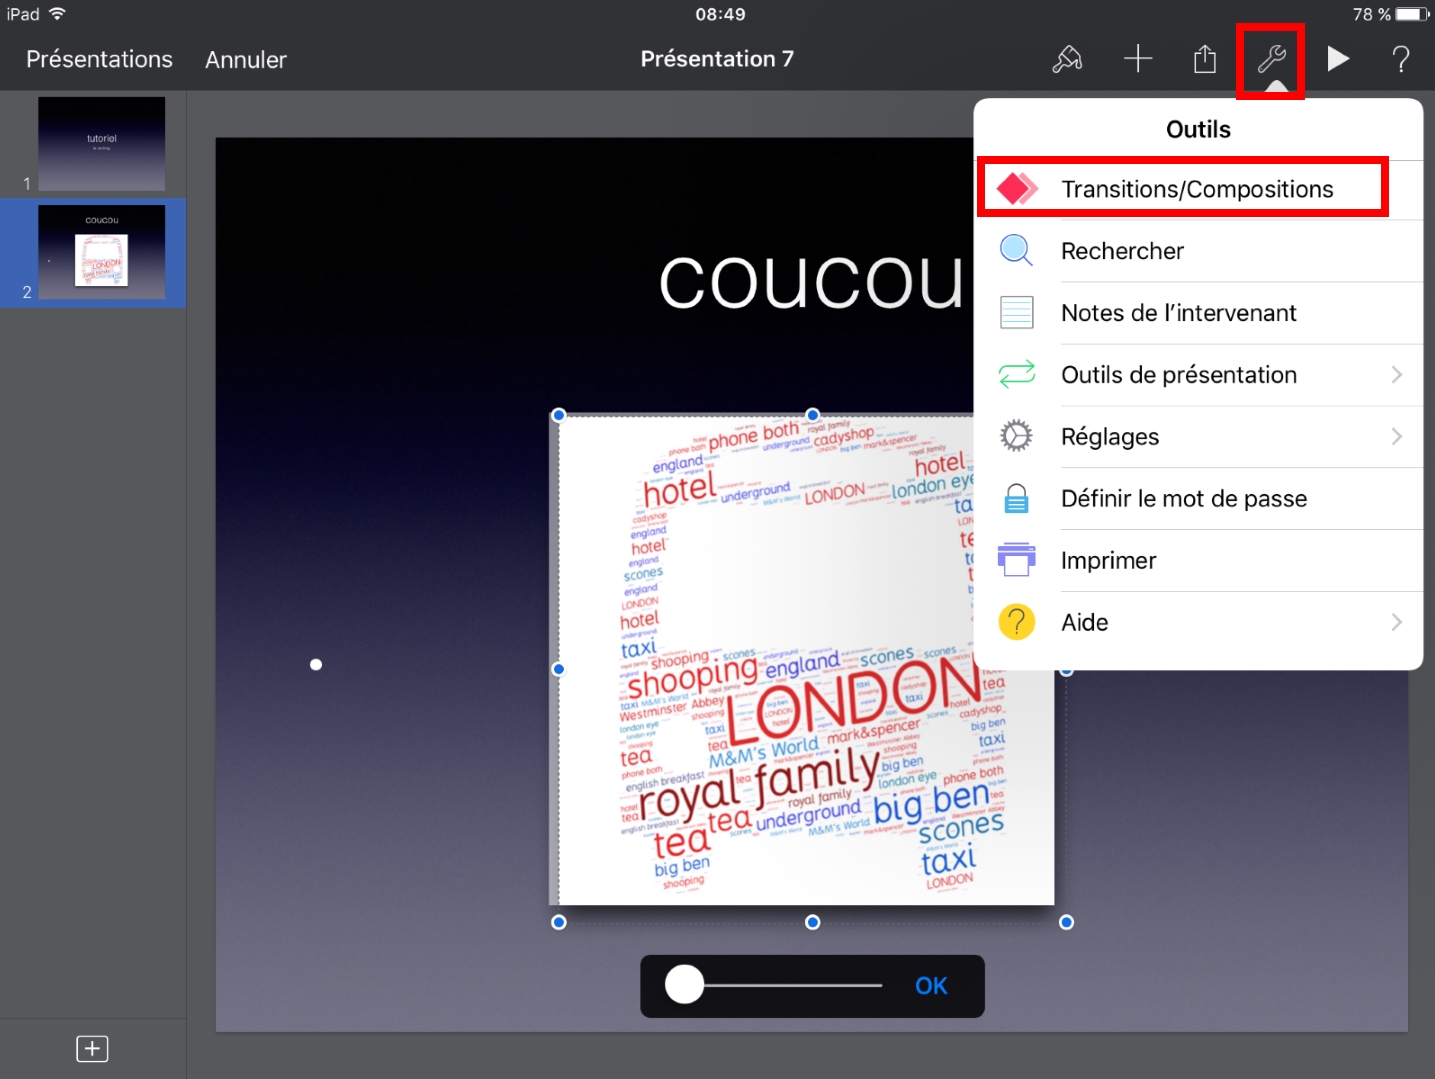Click the image mask slider knob

pyautogui.click(x=685, y=985)
